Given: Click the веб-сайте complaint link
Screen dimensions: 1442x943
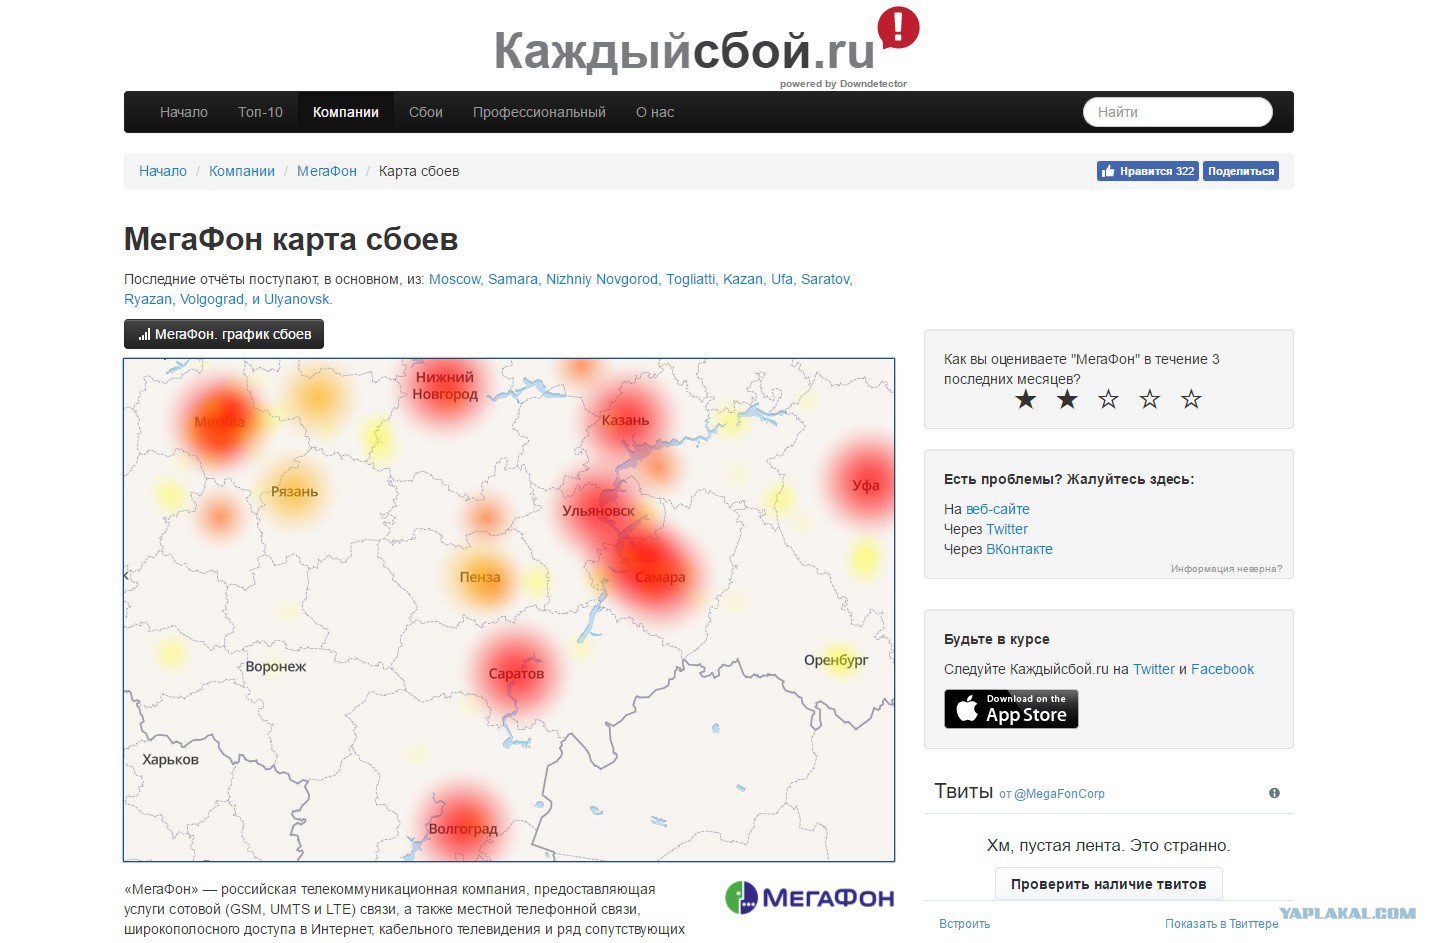Looking at the screenshot, I should [998, 509].
